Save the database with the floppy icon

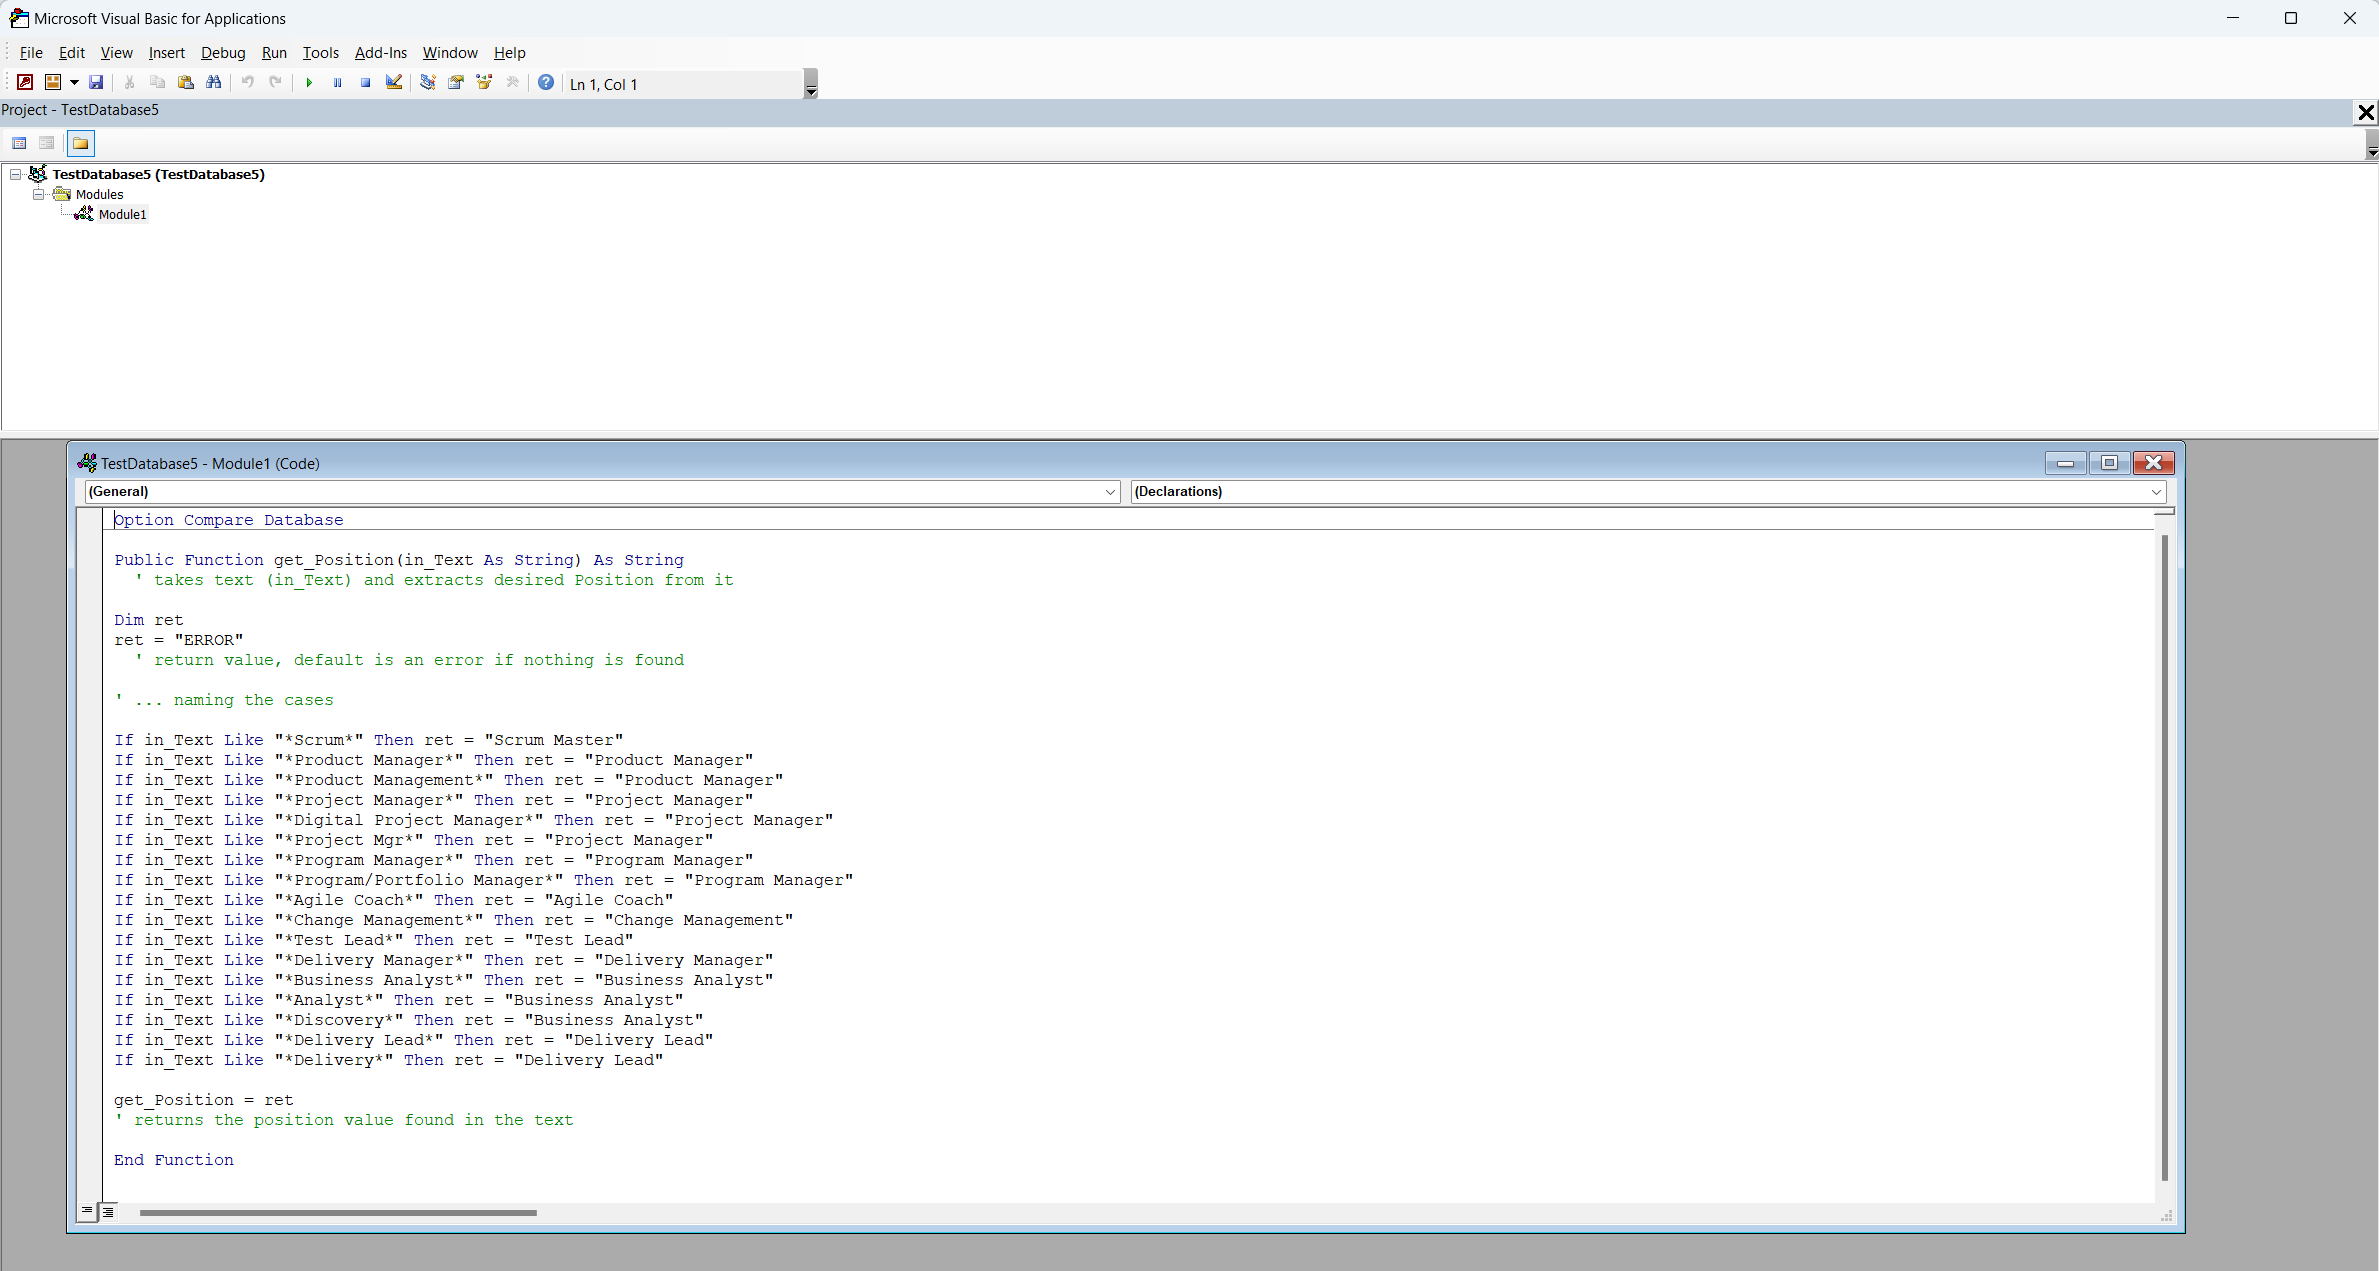coord(96,83)
